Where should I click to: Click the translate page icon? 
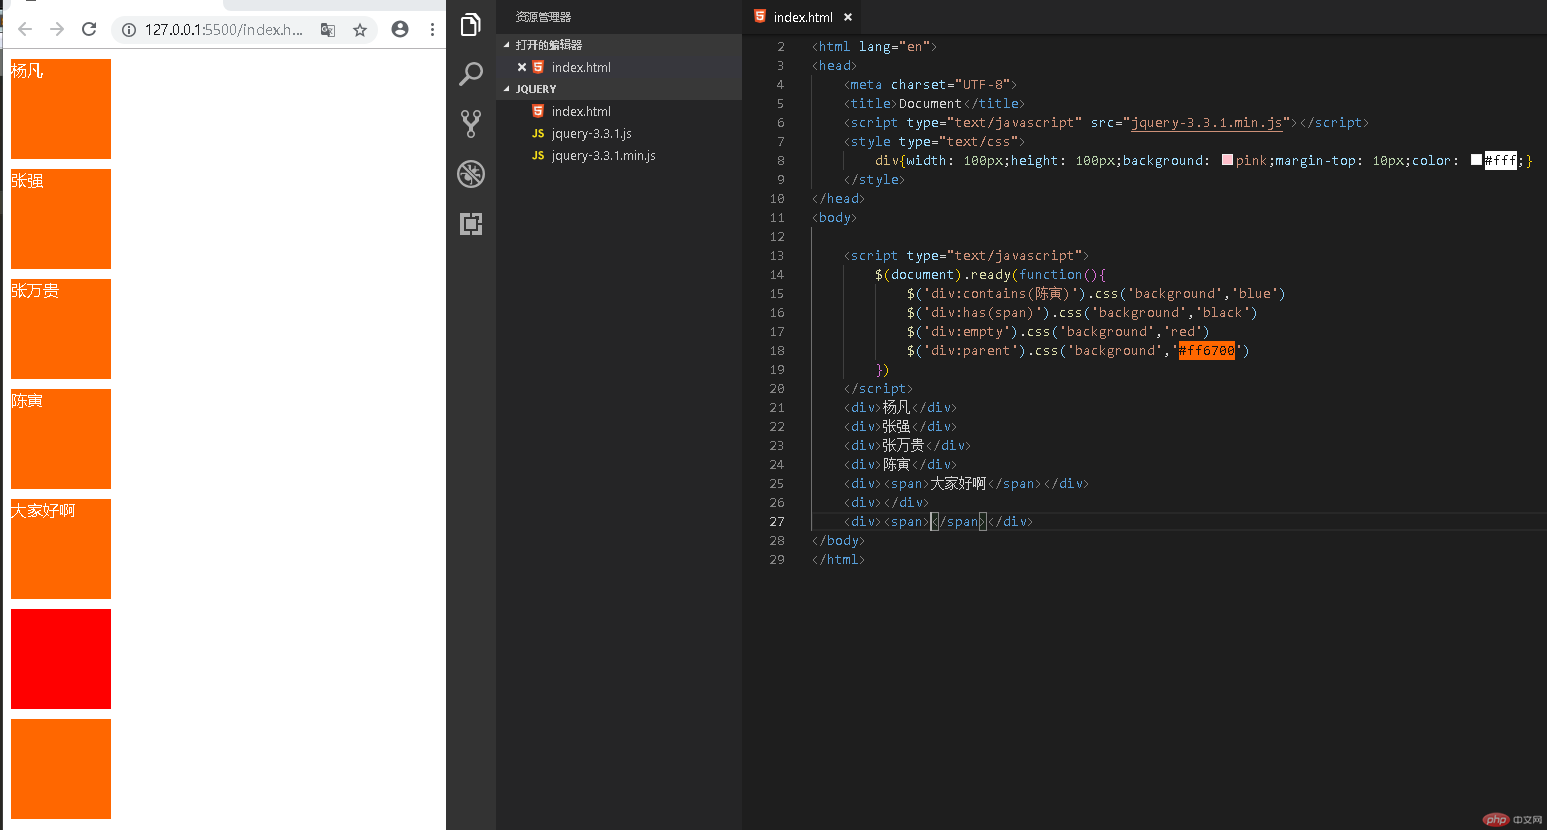(x=328, y=30)
